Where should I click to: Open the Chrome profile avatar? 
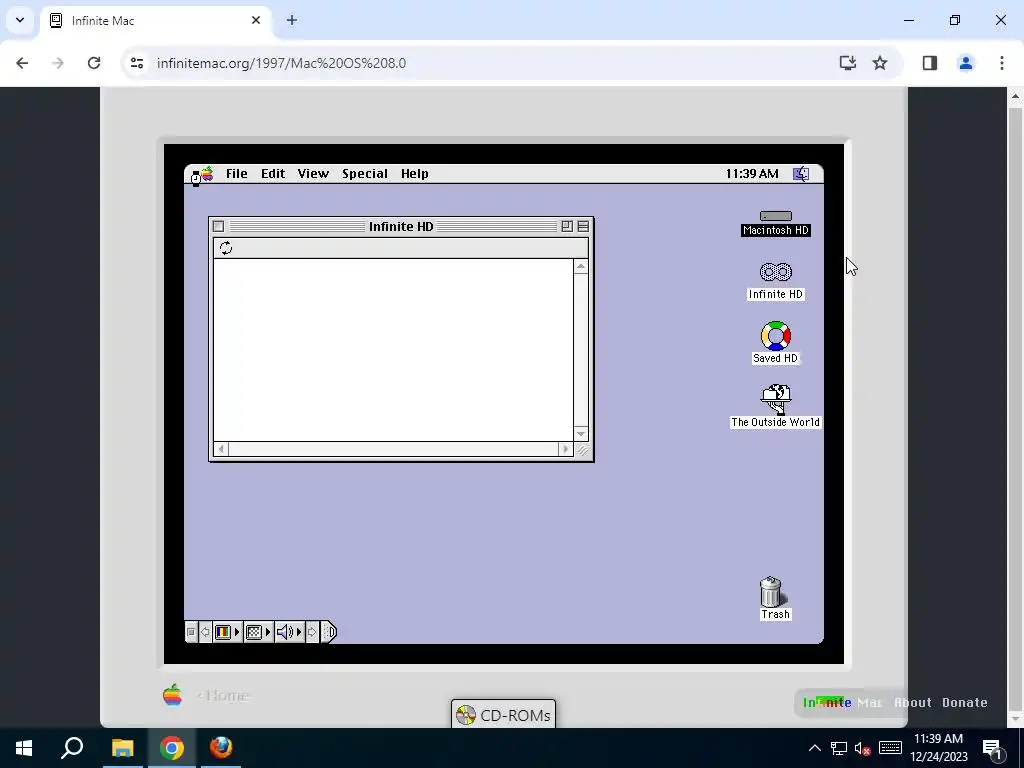(965, 63)
